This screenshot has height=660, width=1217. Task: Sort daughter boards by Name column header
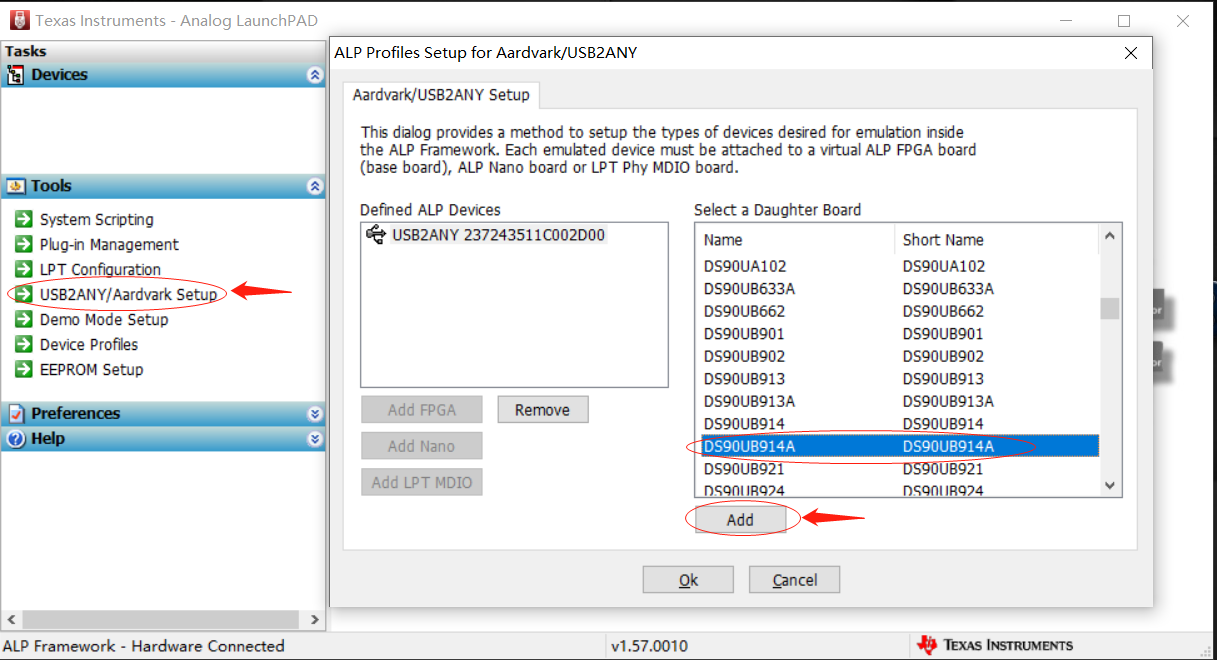click(794, 240)
